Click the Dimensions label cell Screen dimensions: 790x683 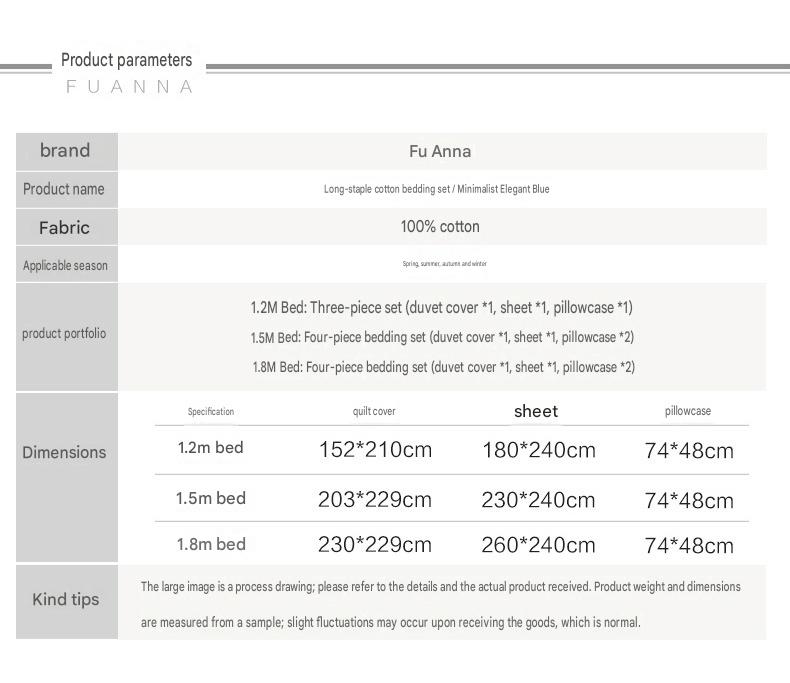click(67, 477)
